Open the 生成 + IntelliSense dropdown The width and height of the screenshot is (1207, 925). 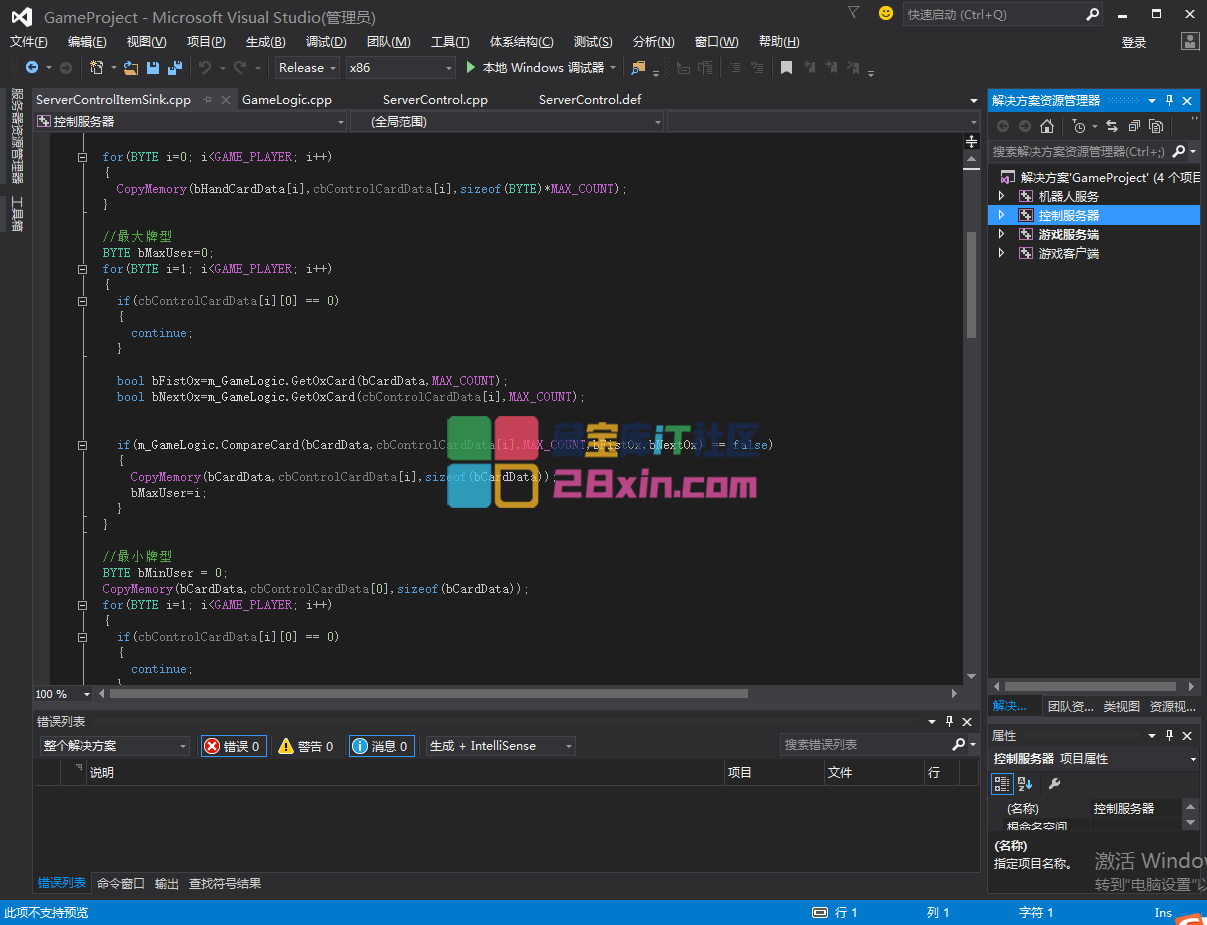click(501, 746)
